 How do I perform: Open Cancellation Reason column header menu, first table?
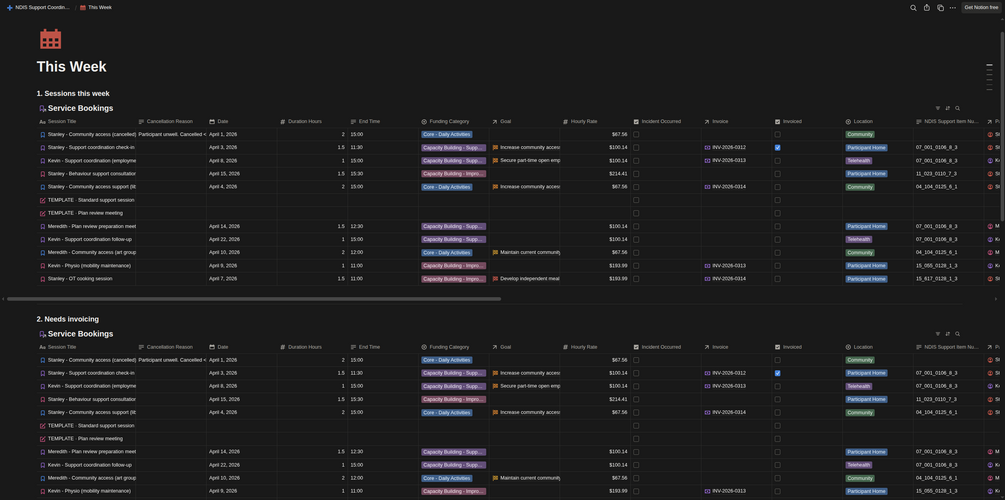(x=171, y=121)
